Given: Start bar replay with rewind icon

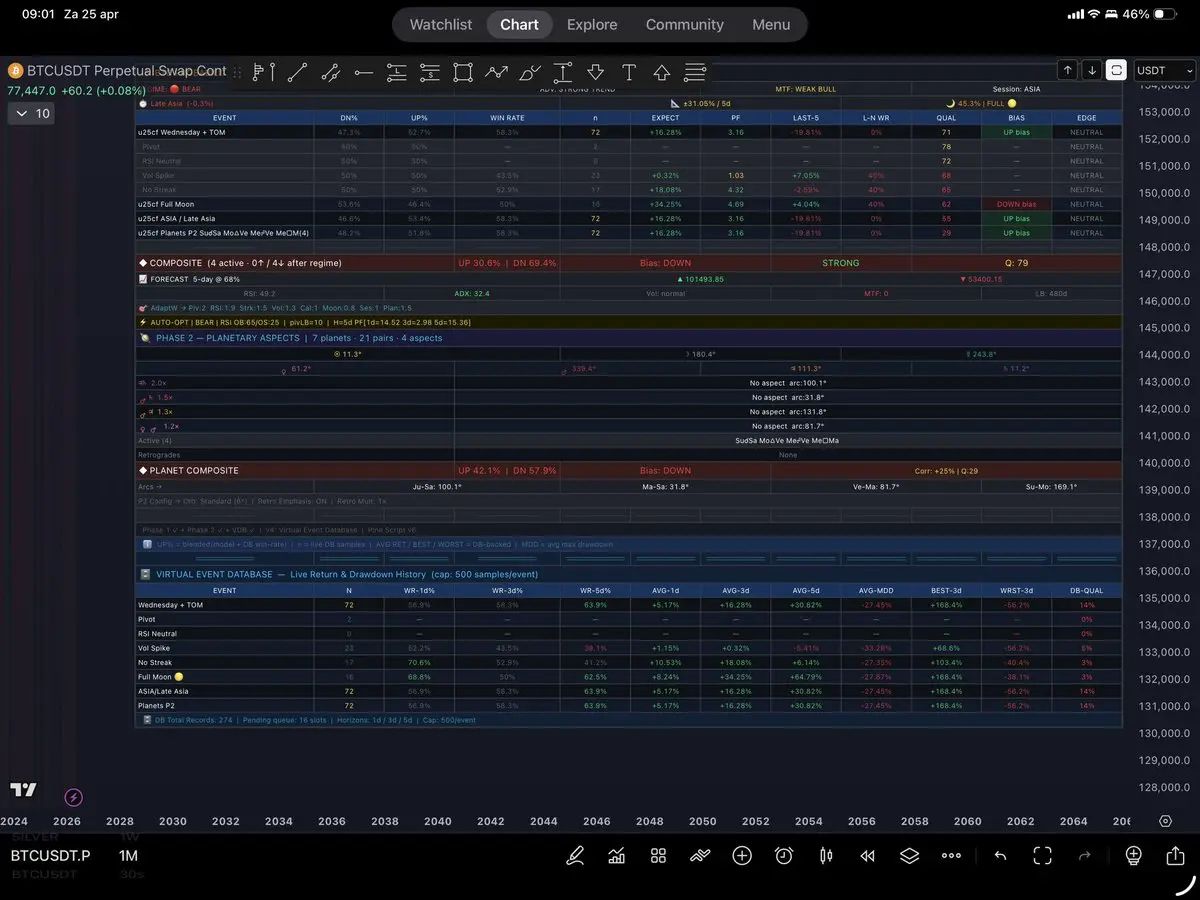Looking at the screenshot, I should pyautogui.click(x=868, y=856).
